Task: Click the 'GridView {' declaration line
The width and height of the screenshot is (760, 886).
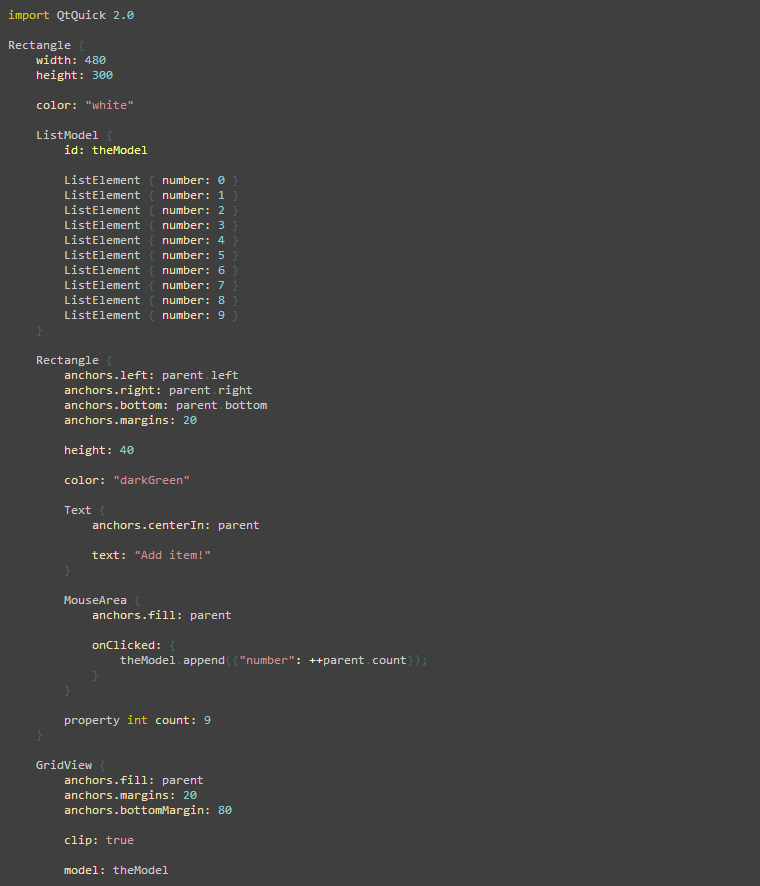Action: 71,765
